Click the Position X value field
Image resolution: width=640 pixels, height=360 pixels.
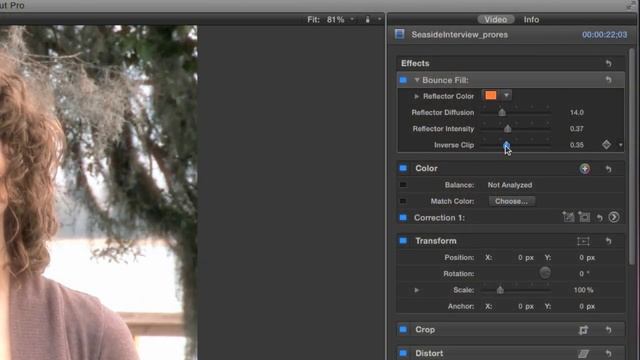[x=525, y=258]
